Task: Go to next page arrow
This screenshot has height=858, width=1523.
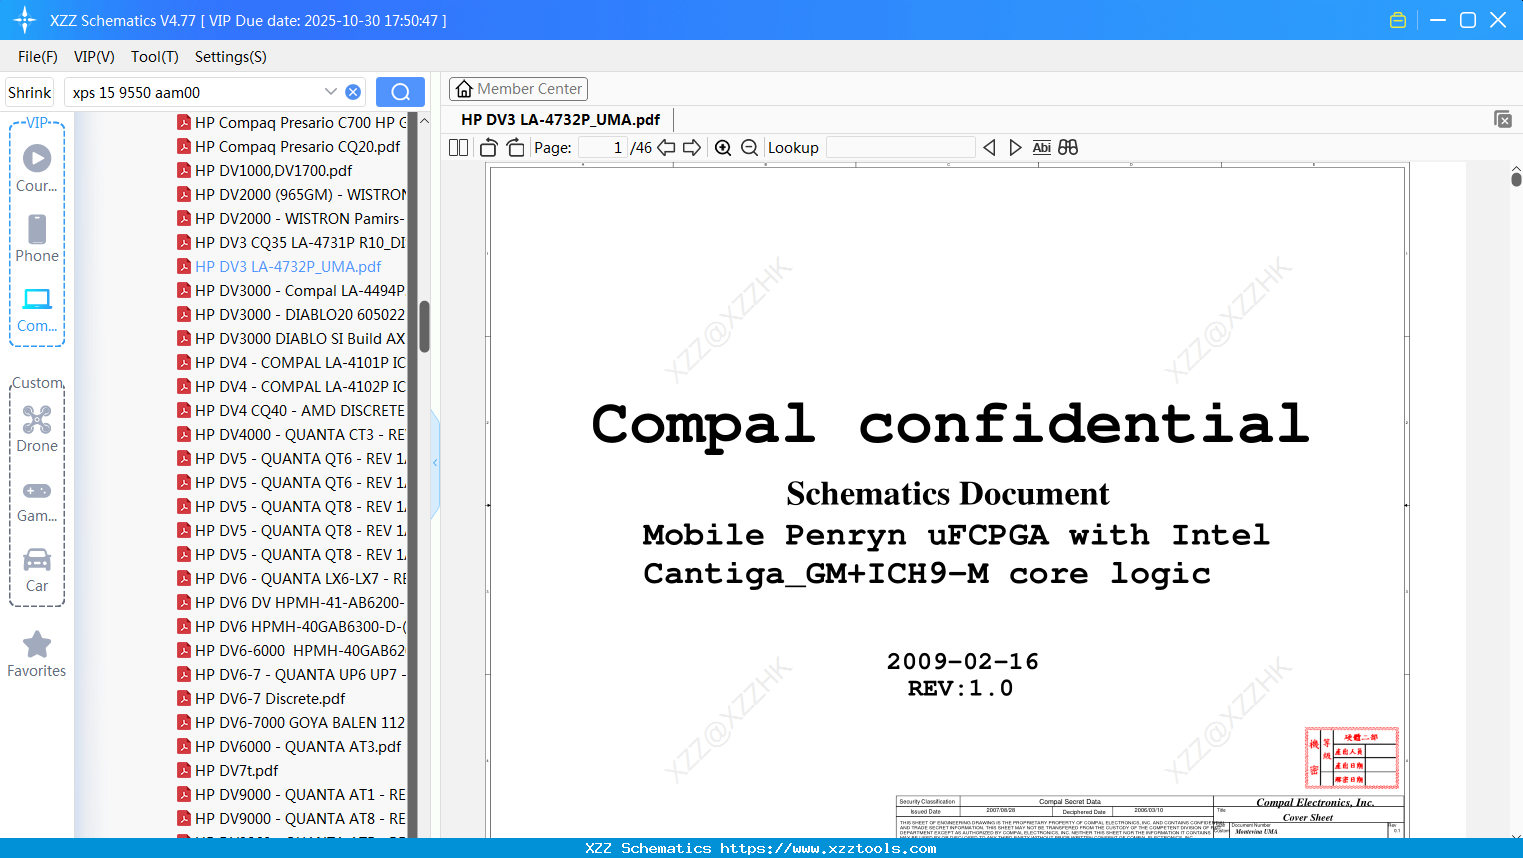Action: click(692, 147)
